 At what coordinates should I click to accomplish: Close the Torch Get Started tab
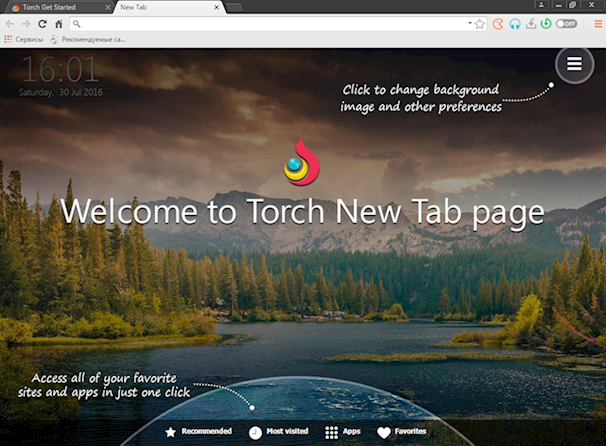coord(108,7)
